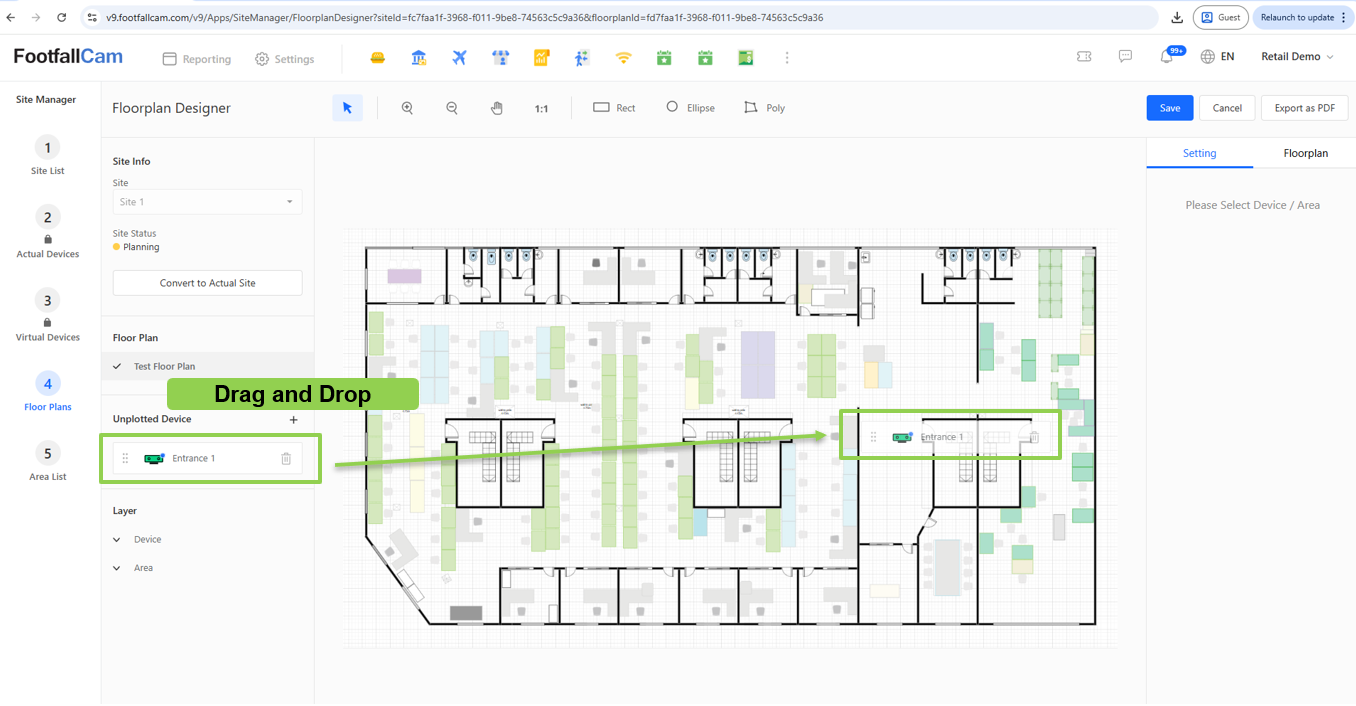
Task: Click the zoom in magnifier
Action: pos(407,108)
